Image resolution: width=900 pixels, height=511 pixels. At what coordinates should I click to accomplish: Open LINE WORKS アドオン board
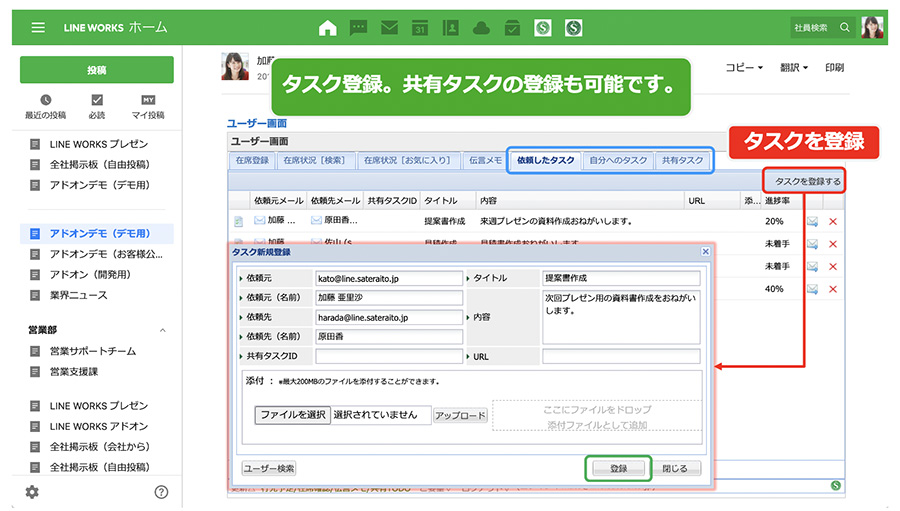coord(98,427)
